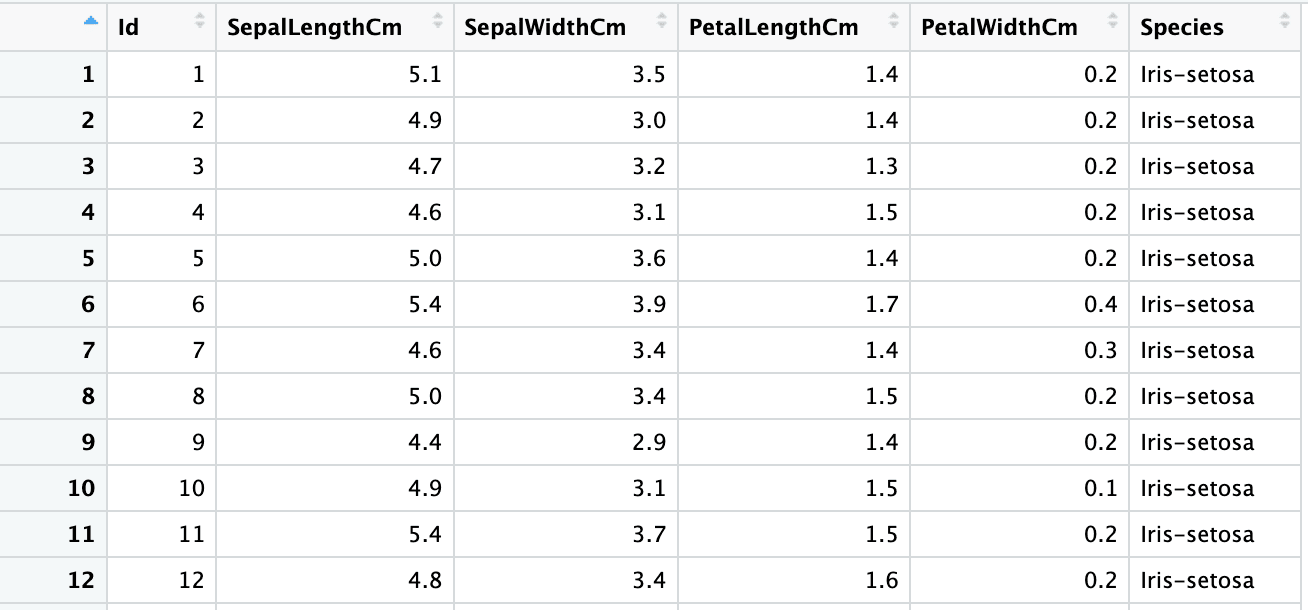
Task: Click the SepalLengthCm sort arrows icon
Action: (437, 21)
